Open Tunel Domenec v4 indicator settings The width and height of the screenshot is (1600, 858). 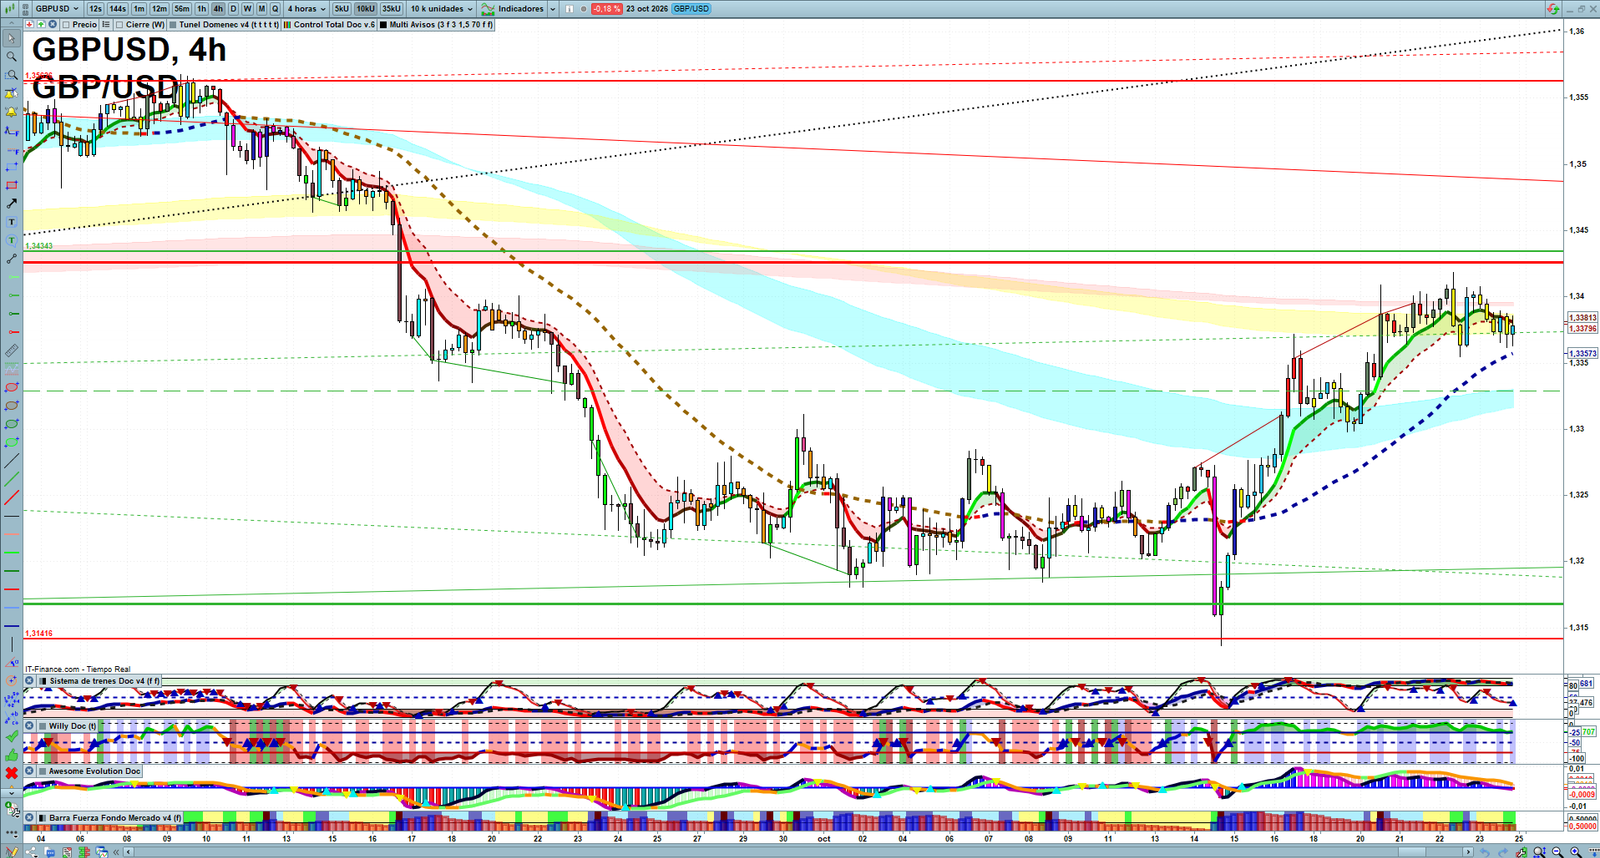tap(225, 24)
